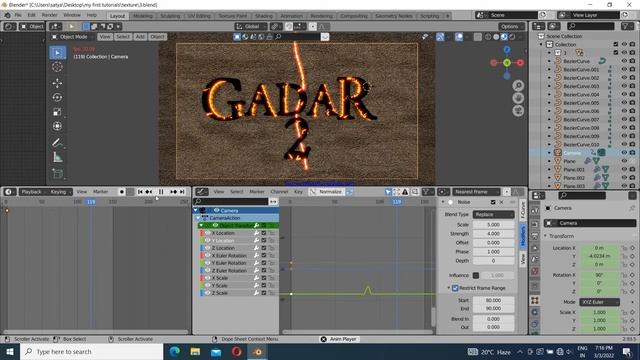This screenshot has width=640, height=360.
Task: Select the Rotate tool
Action: coord(58,98)
